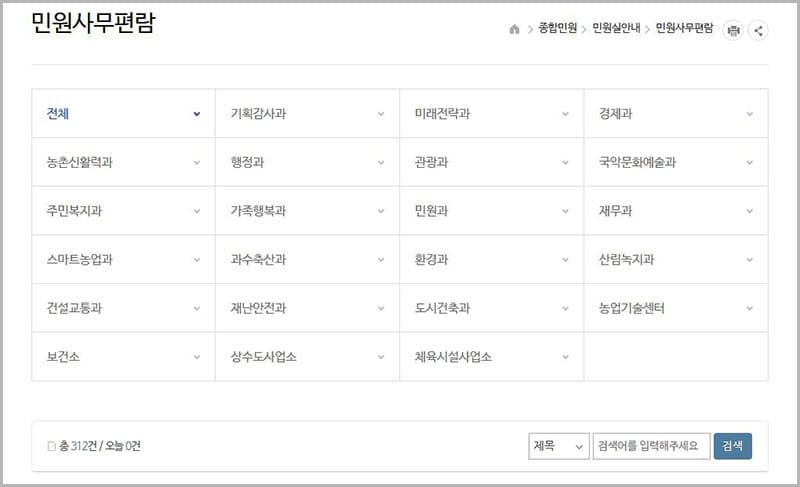
Task: Expand the 기획감사과 department list
Action: pos(307,114)
